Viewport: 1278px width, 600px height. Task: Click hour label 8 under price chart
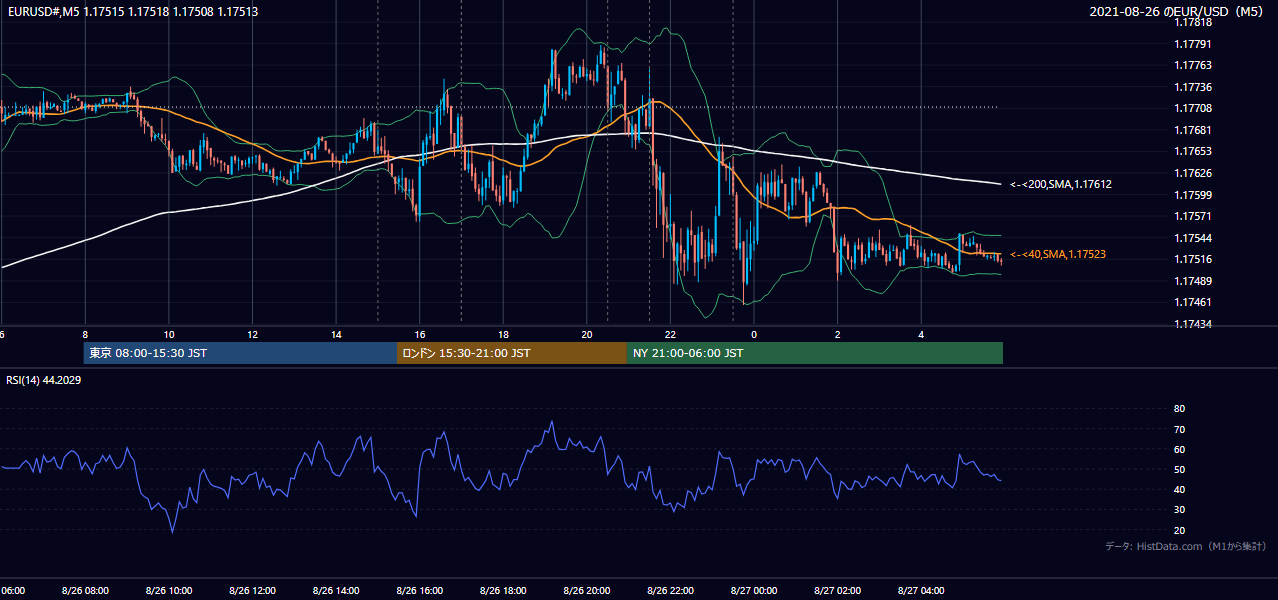(85, 334)
